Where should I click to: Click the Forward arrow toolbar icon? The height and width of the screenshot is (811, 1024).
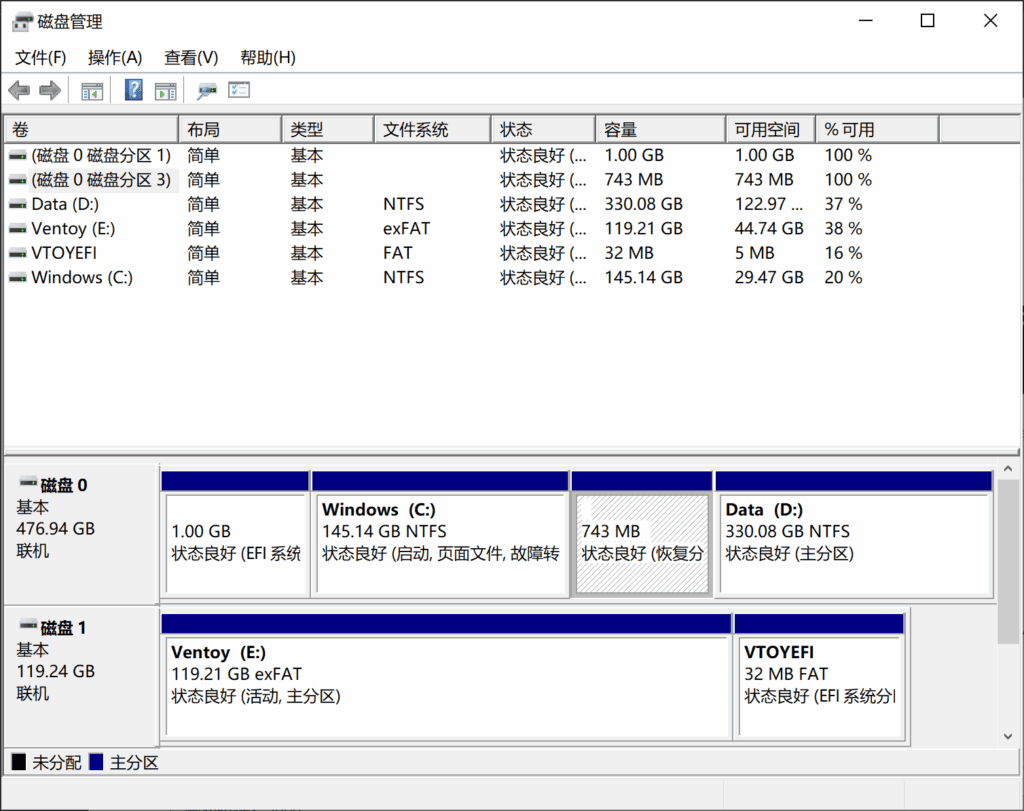click(50, 91)
